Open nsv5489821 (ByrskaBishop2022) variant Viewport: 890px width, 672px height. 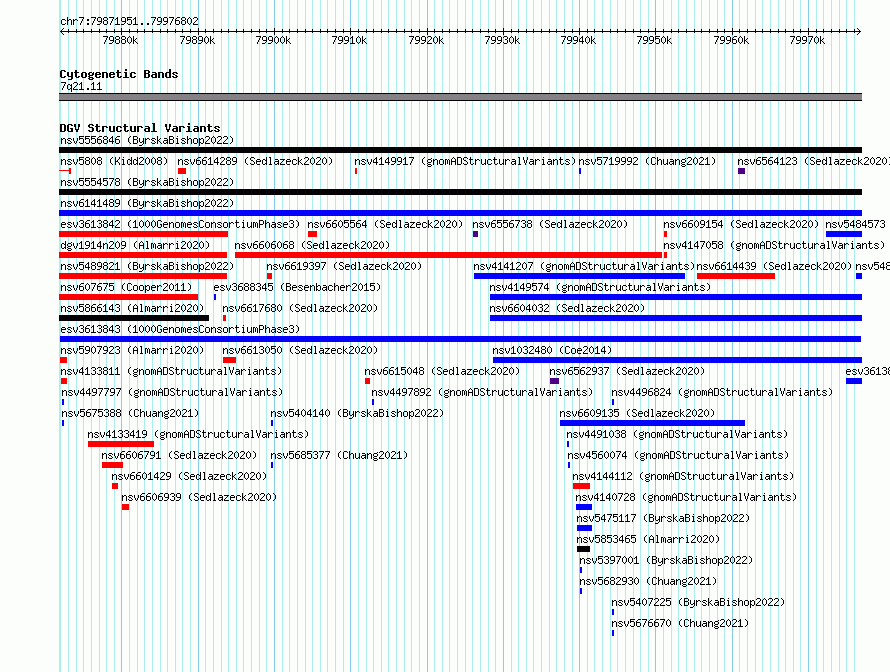147,266
